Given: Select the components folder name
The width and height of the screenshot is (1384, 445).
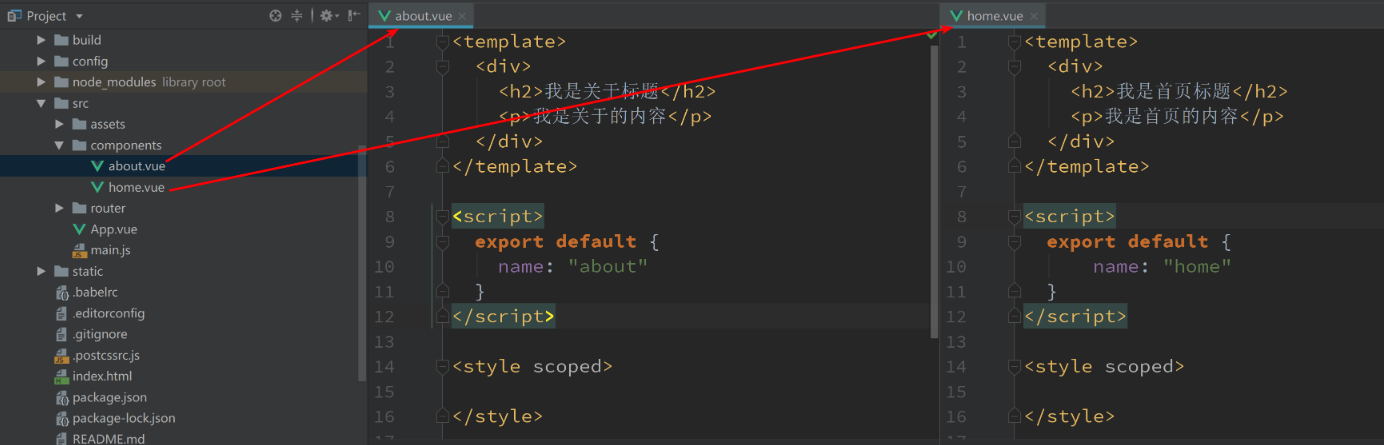Looking at the screenshot, I should 126,145.
